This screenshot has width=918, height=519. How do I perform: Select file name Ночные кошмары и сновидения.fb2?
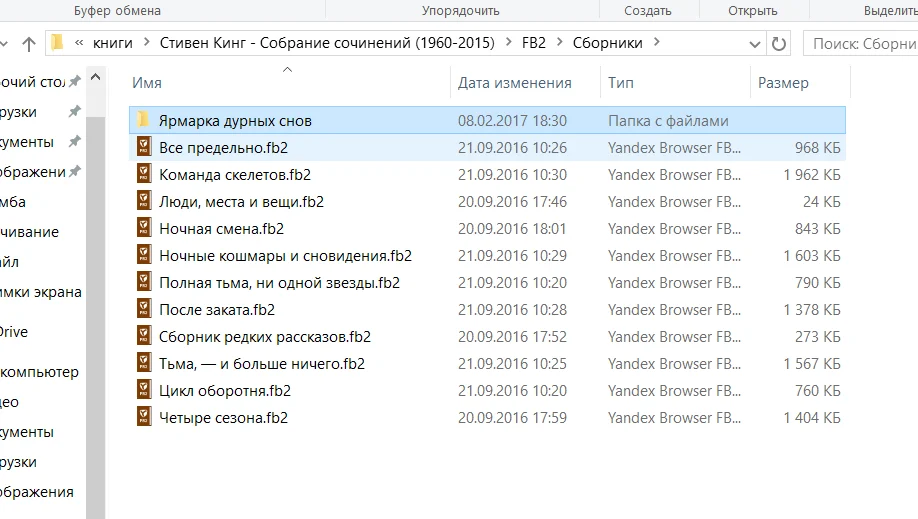coord(285,256)
